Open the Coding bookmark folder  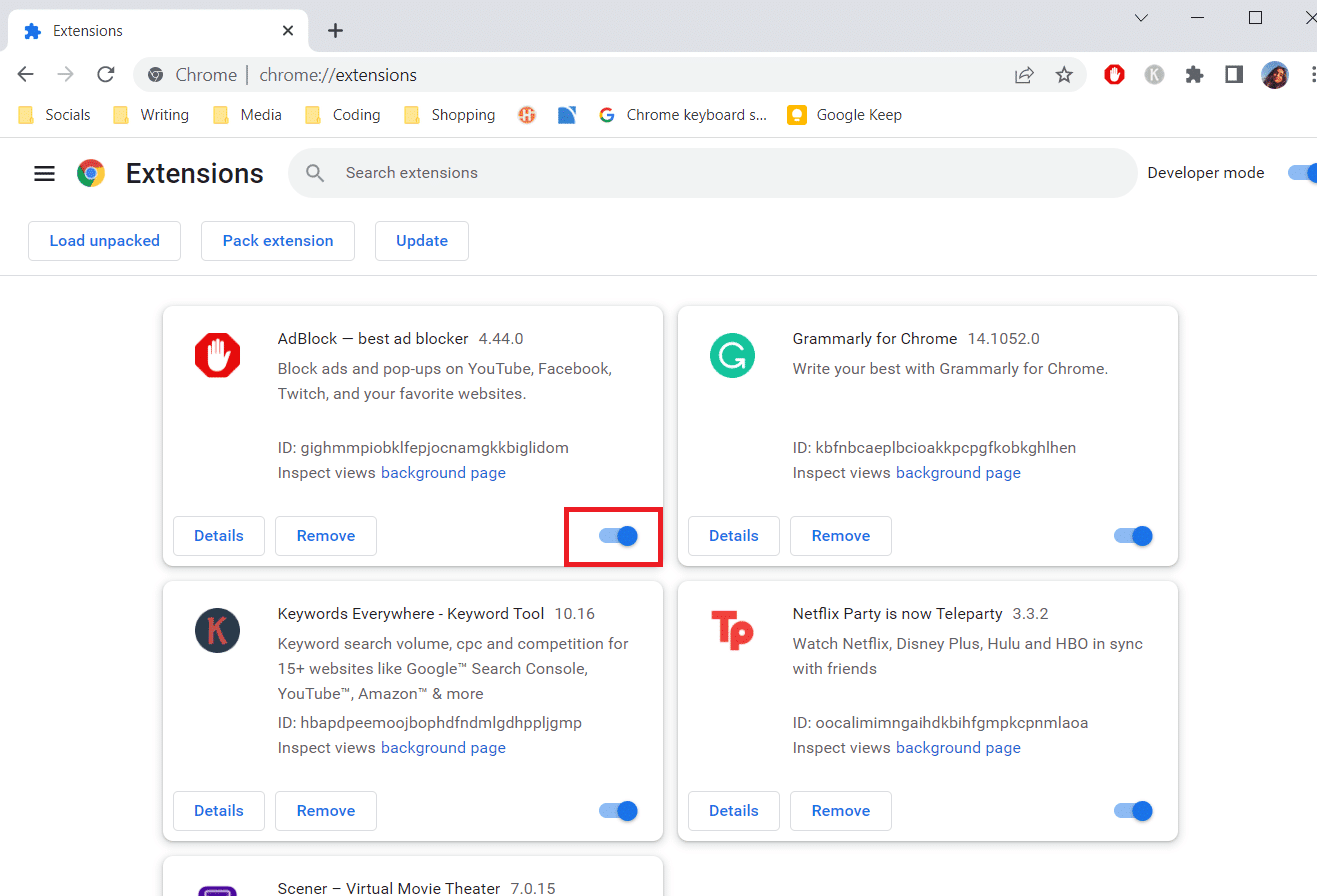pyautogui.click(x=343, y=115)
